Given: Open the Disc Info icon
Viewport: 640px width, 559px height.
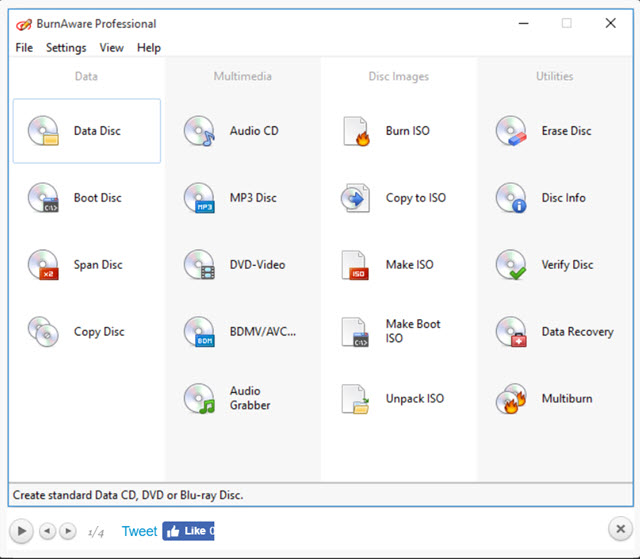Looking at the screenshot, I should (x=511, y=197).
